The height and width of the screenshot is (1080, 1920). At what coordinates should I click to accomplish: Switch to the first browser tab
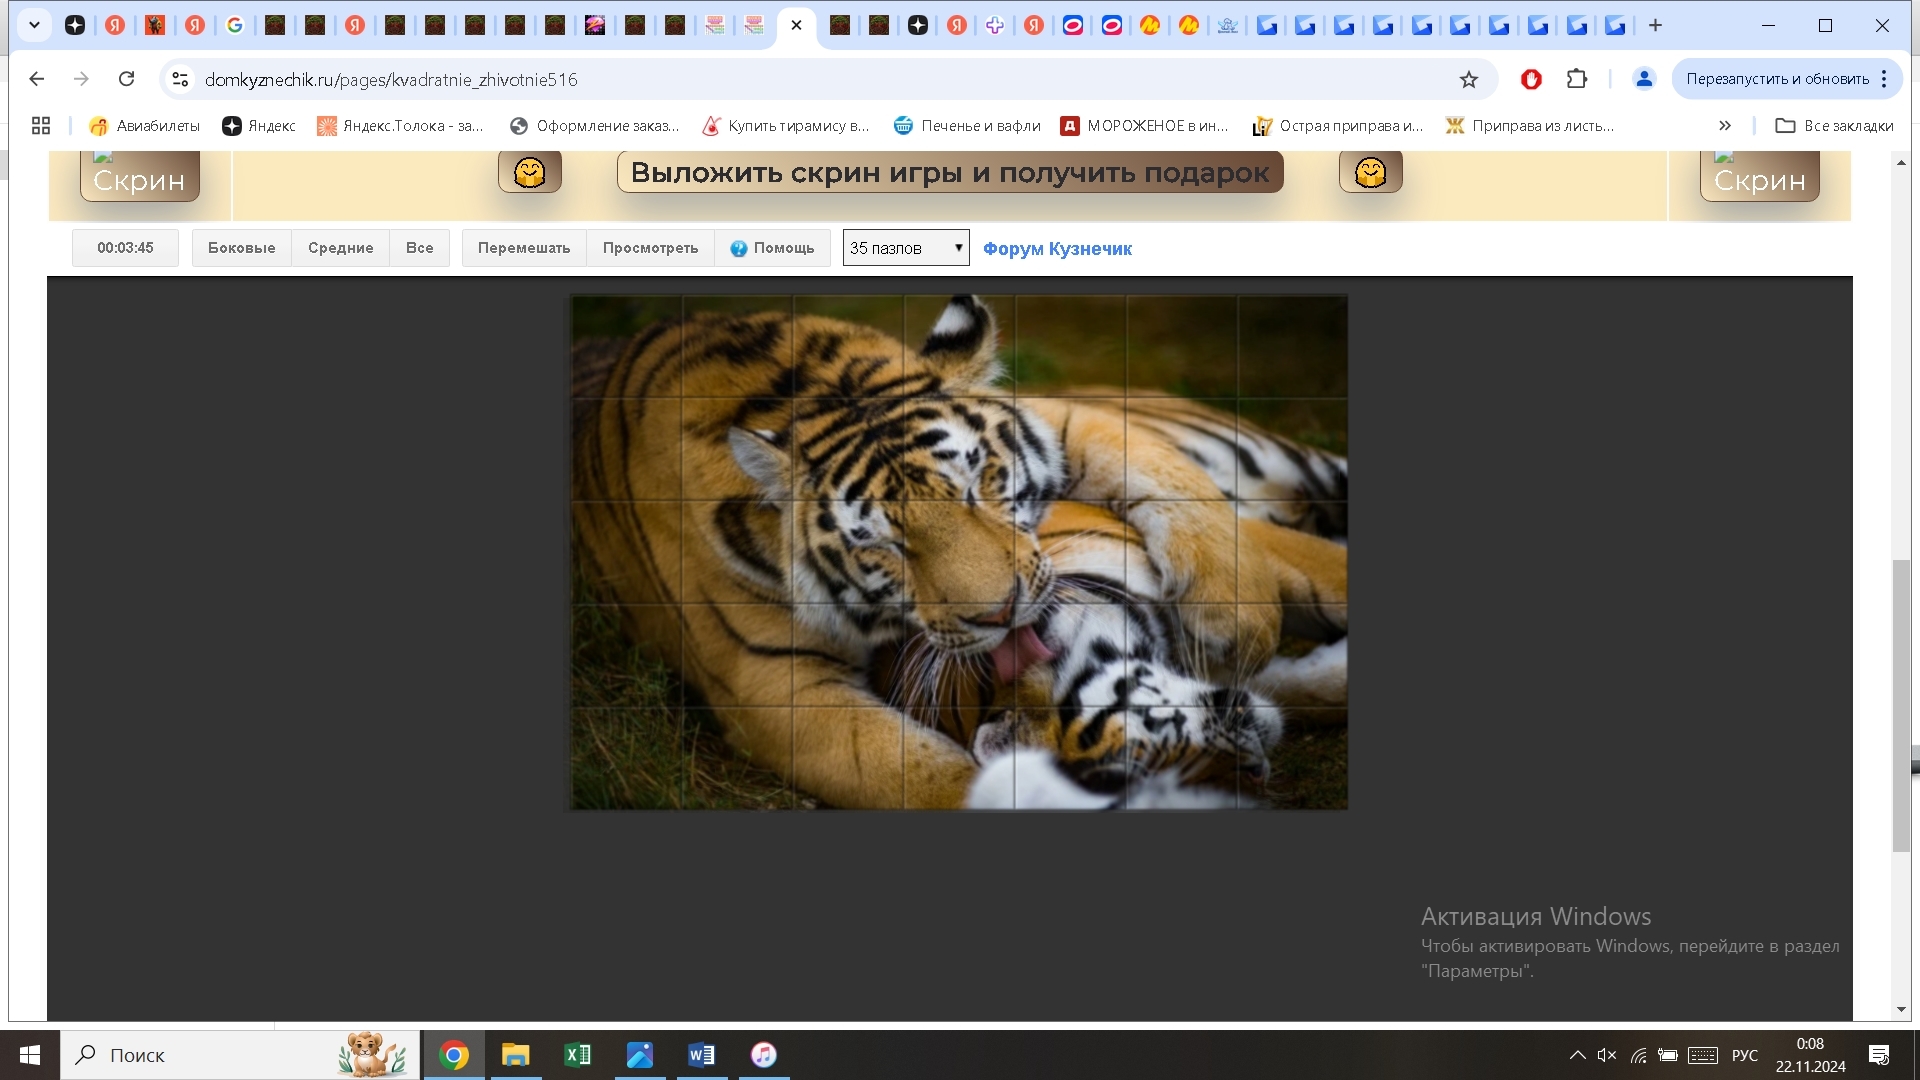coord(75,25)
